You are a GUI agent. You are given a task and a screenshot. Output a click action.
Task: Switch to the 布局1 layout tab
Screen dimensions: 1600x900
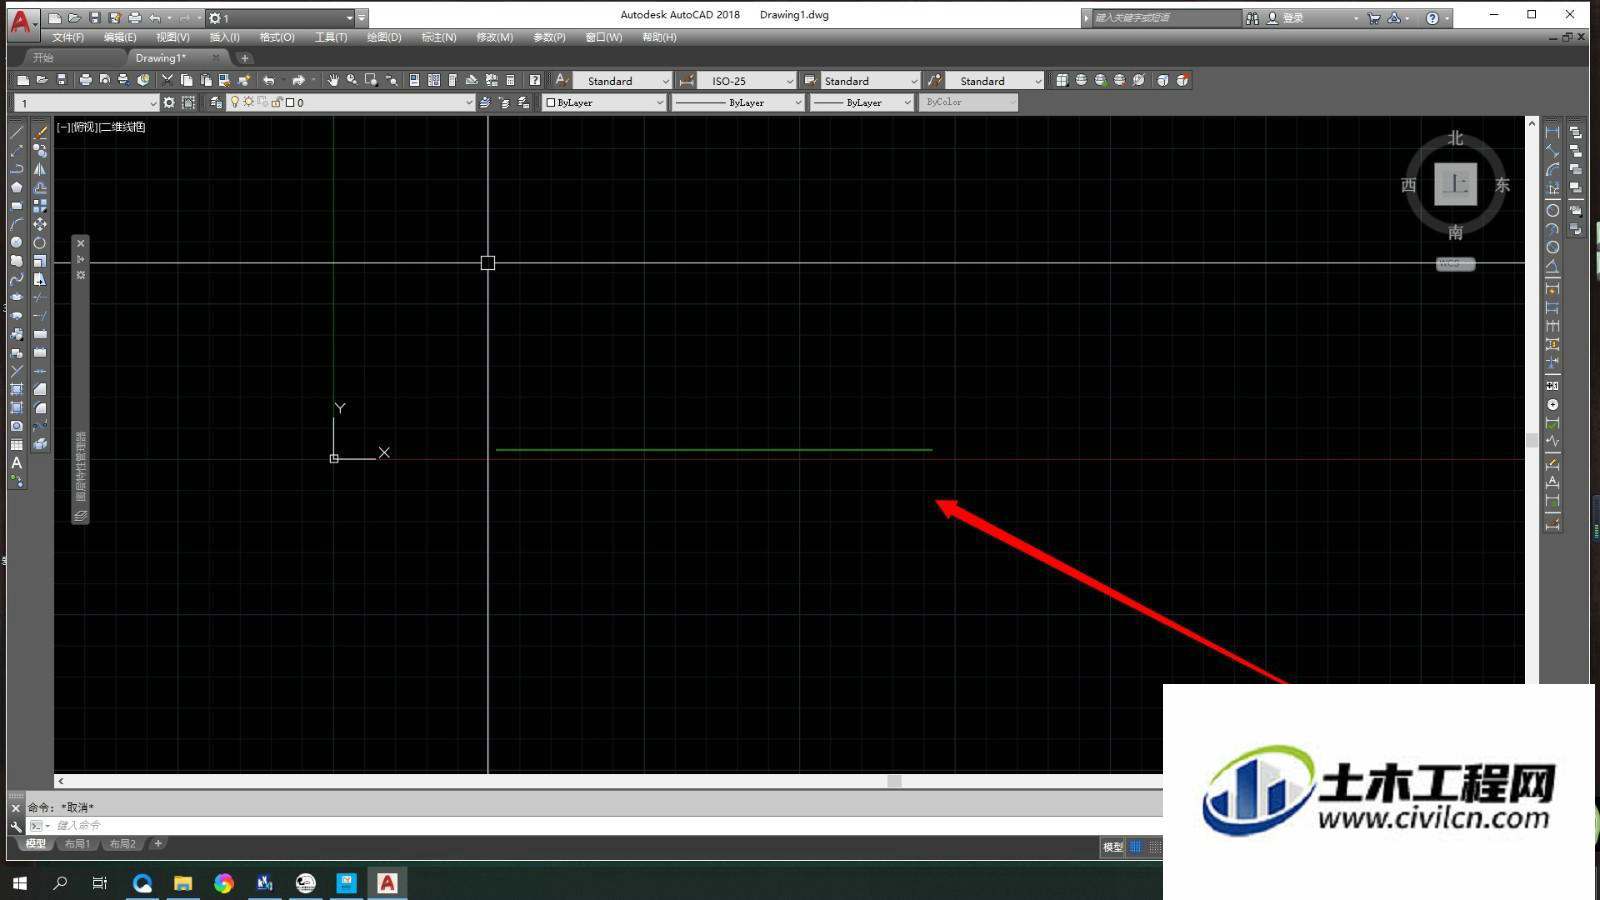tap(77, 844)
